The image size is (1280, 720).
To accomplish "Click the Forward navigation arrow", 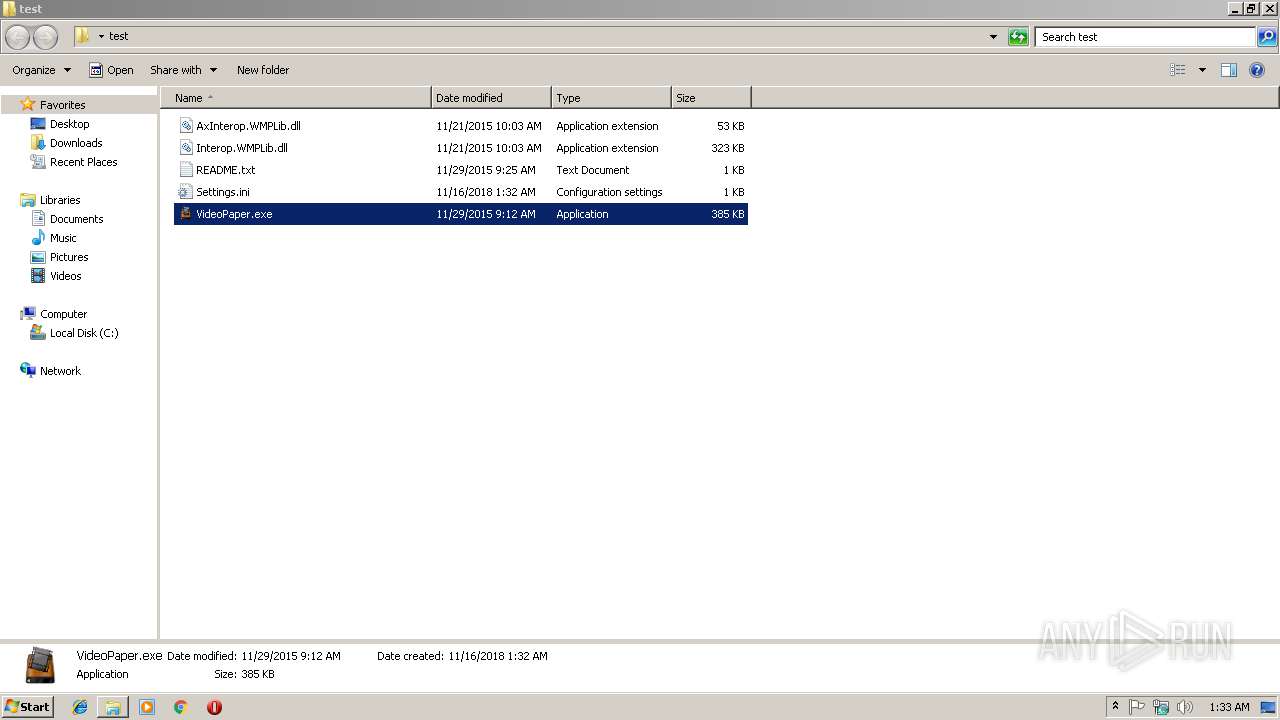I will (x=46, y=37).
